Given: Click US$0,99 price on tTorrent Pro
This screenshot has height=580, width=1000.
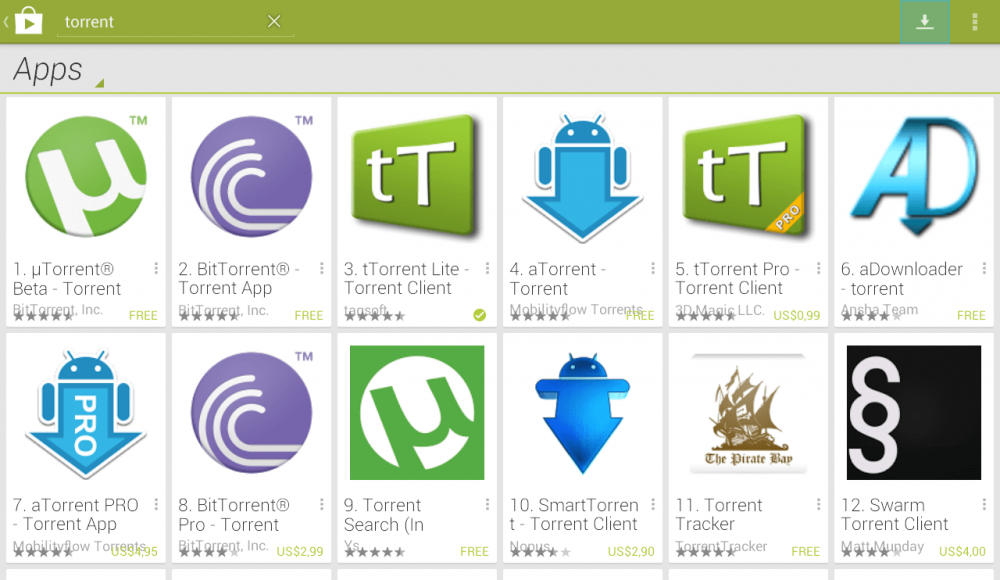Looking at the screenshot, I should pyautogui.click(x=797, y=315).
